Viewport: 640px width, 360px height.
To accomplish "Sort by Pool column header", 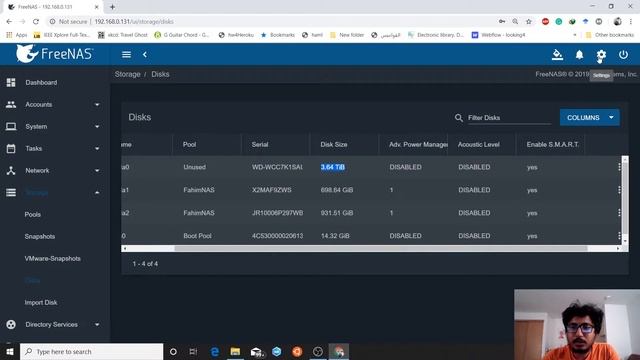I will click(189, 144).
